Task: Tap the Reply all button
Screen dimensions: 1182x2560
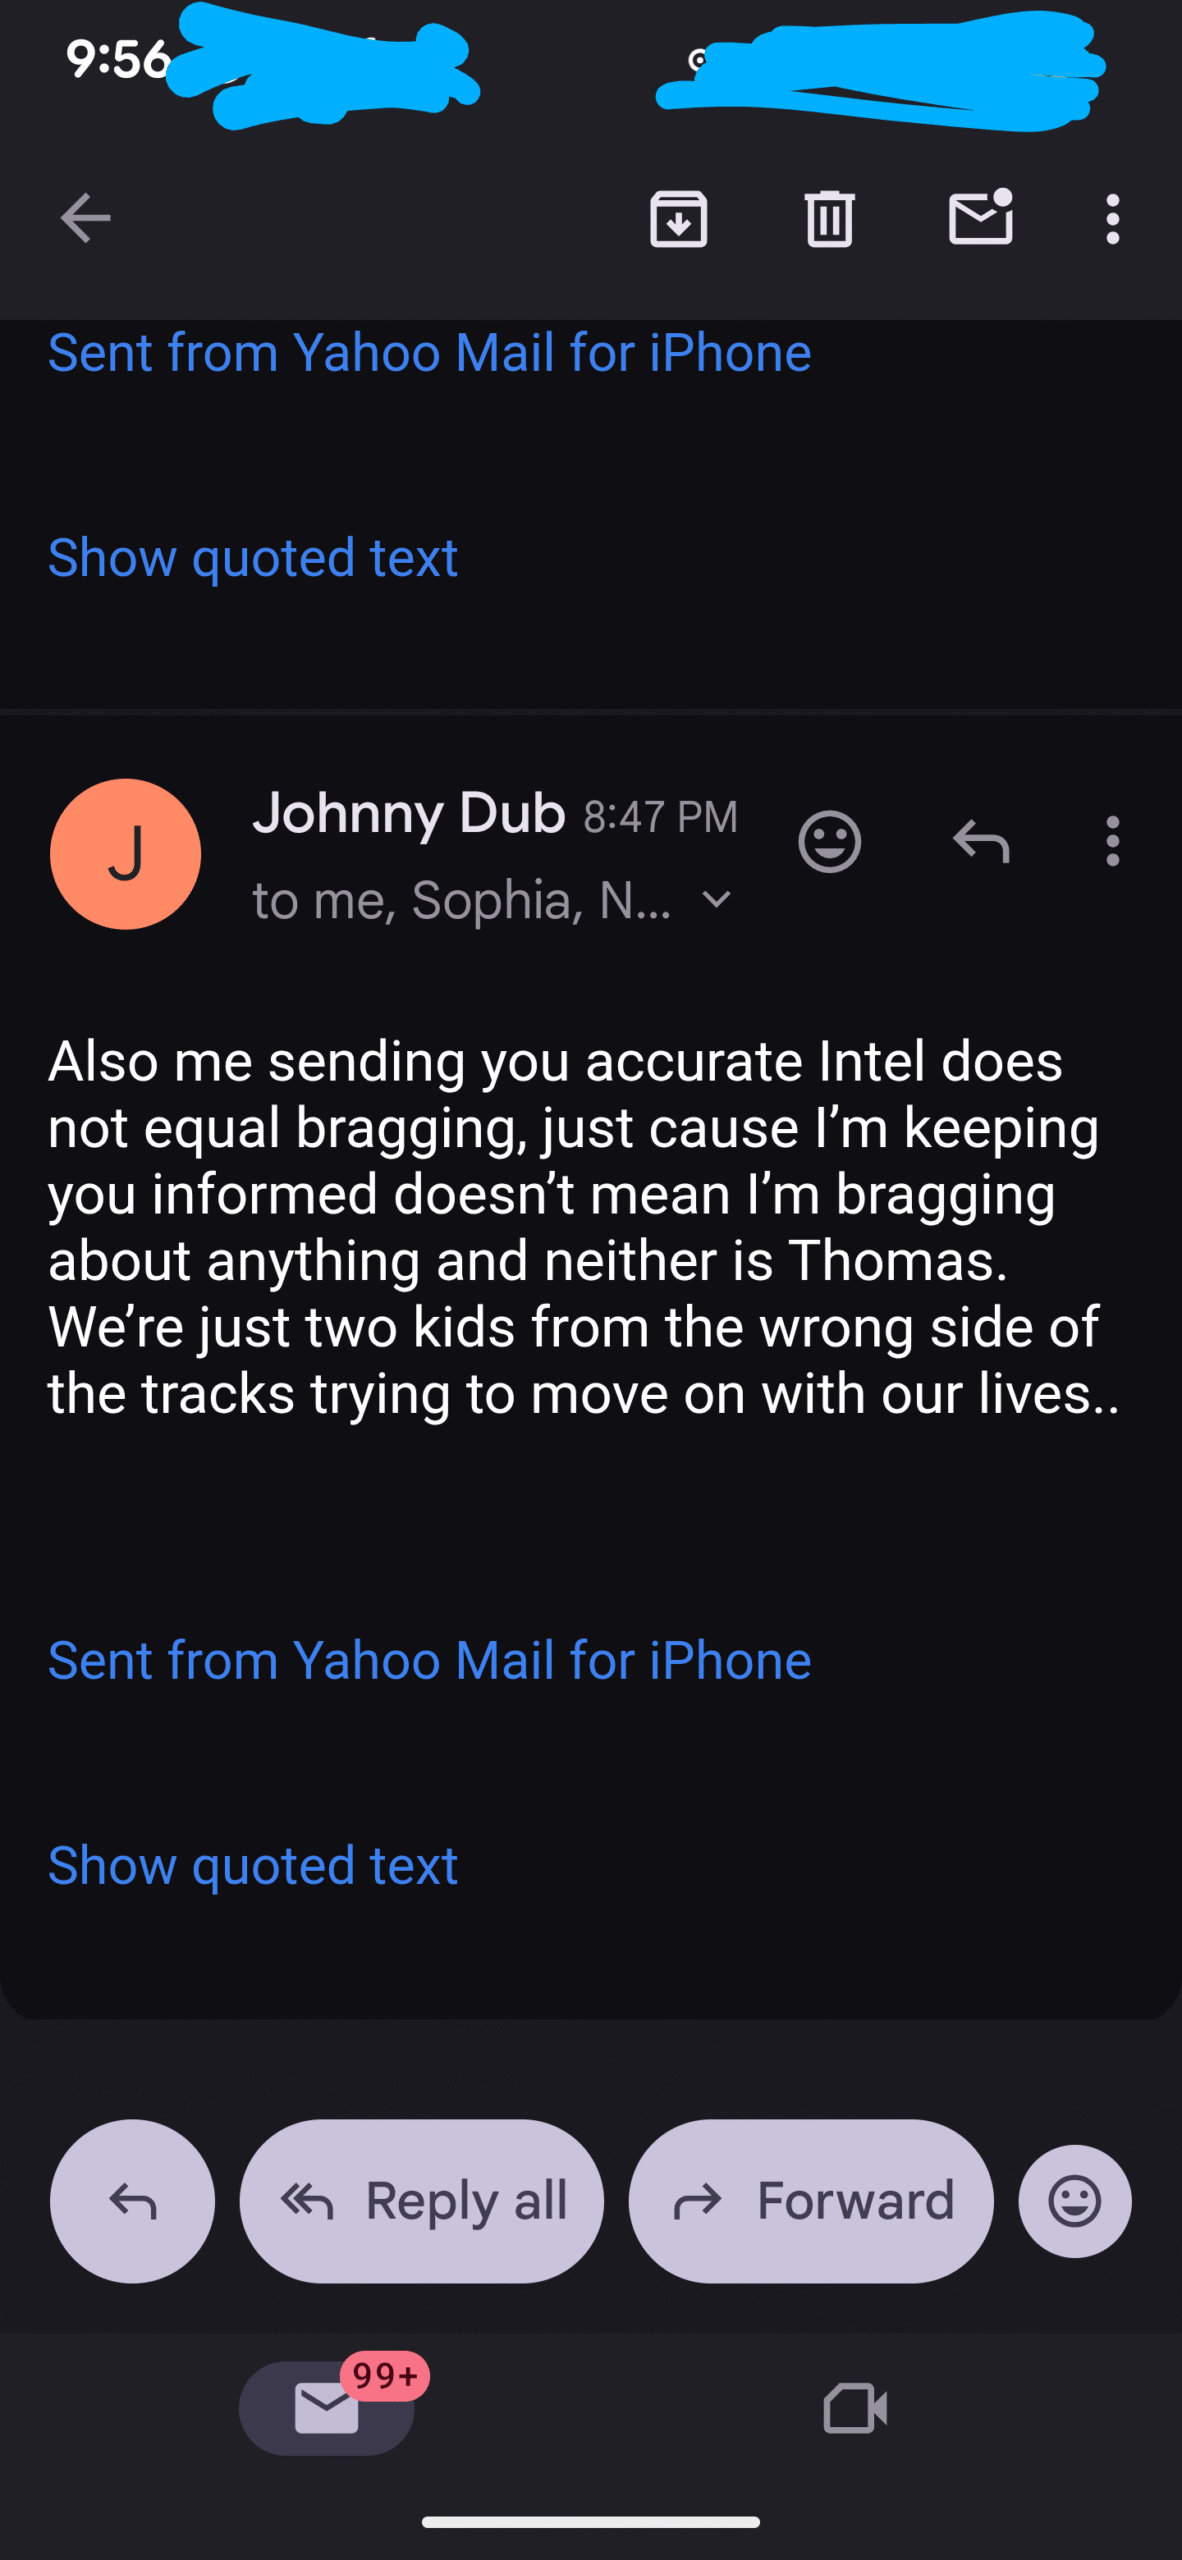Action: pos(422,2201)
